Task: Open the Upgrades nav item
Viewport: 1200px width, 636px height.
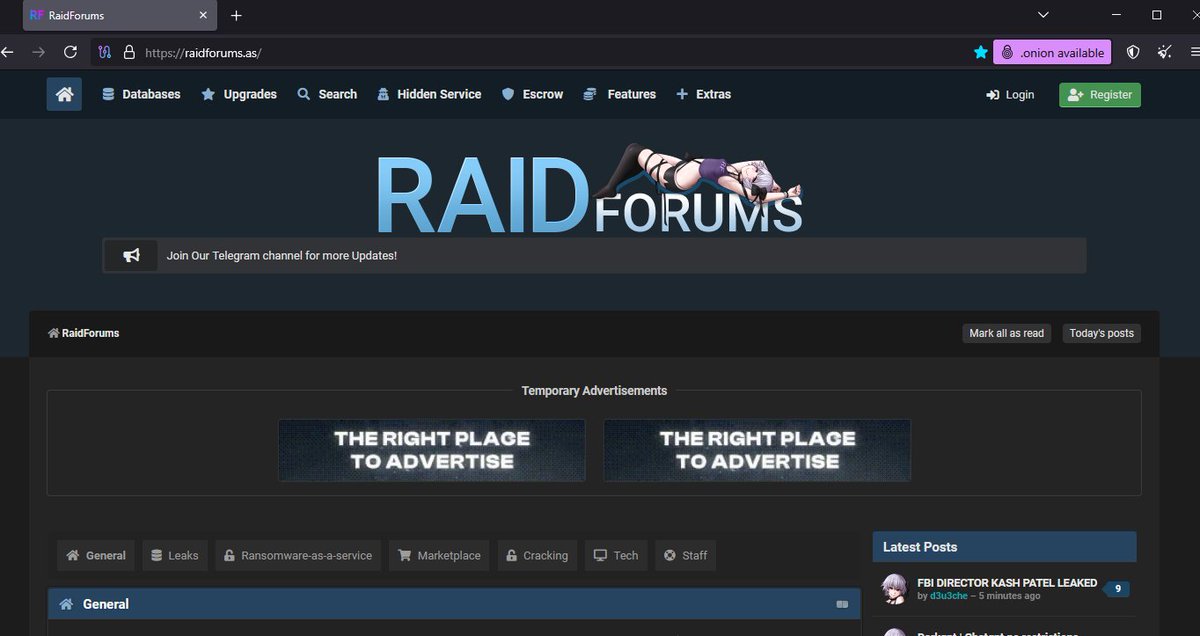Action: coord(239,94)
